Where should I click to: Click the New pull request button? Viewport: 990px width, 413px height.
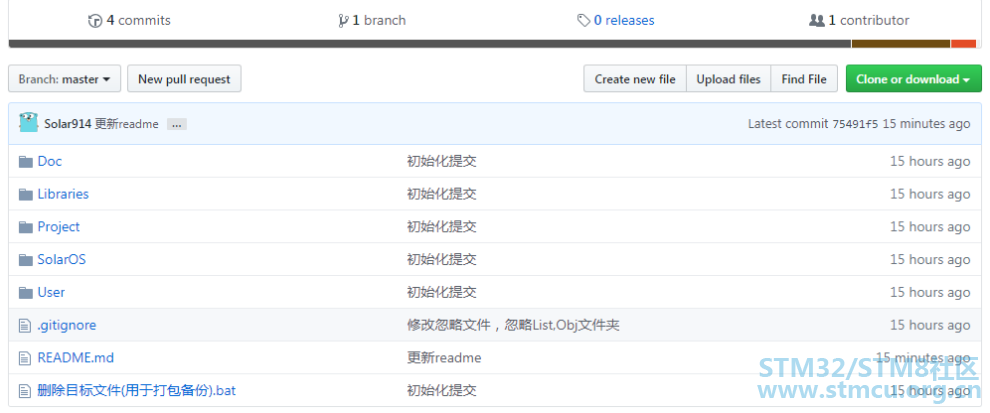[x=184, y=79]
